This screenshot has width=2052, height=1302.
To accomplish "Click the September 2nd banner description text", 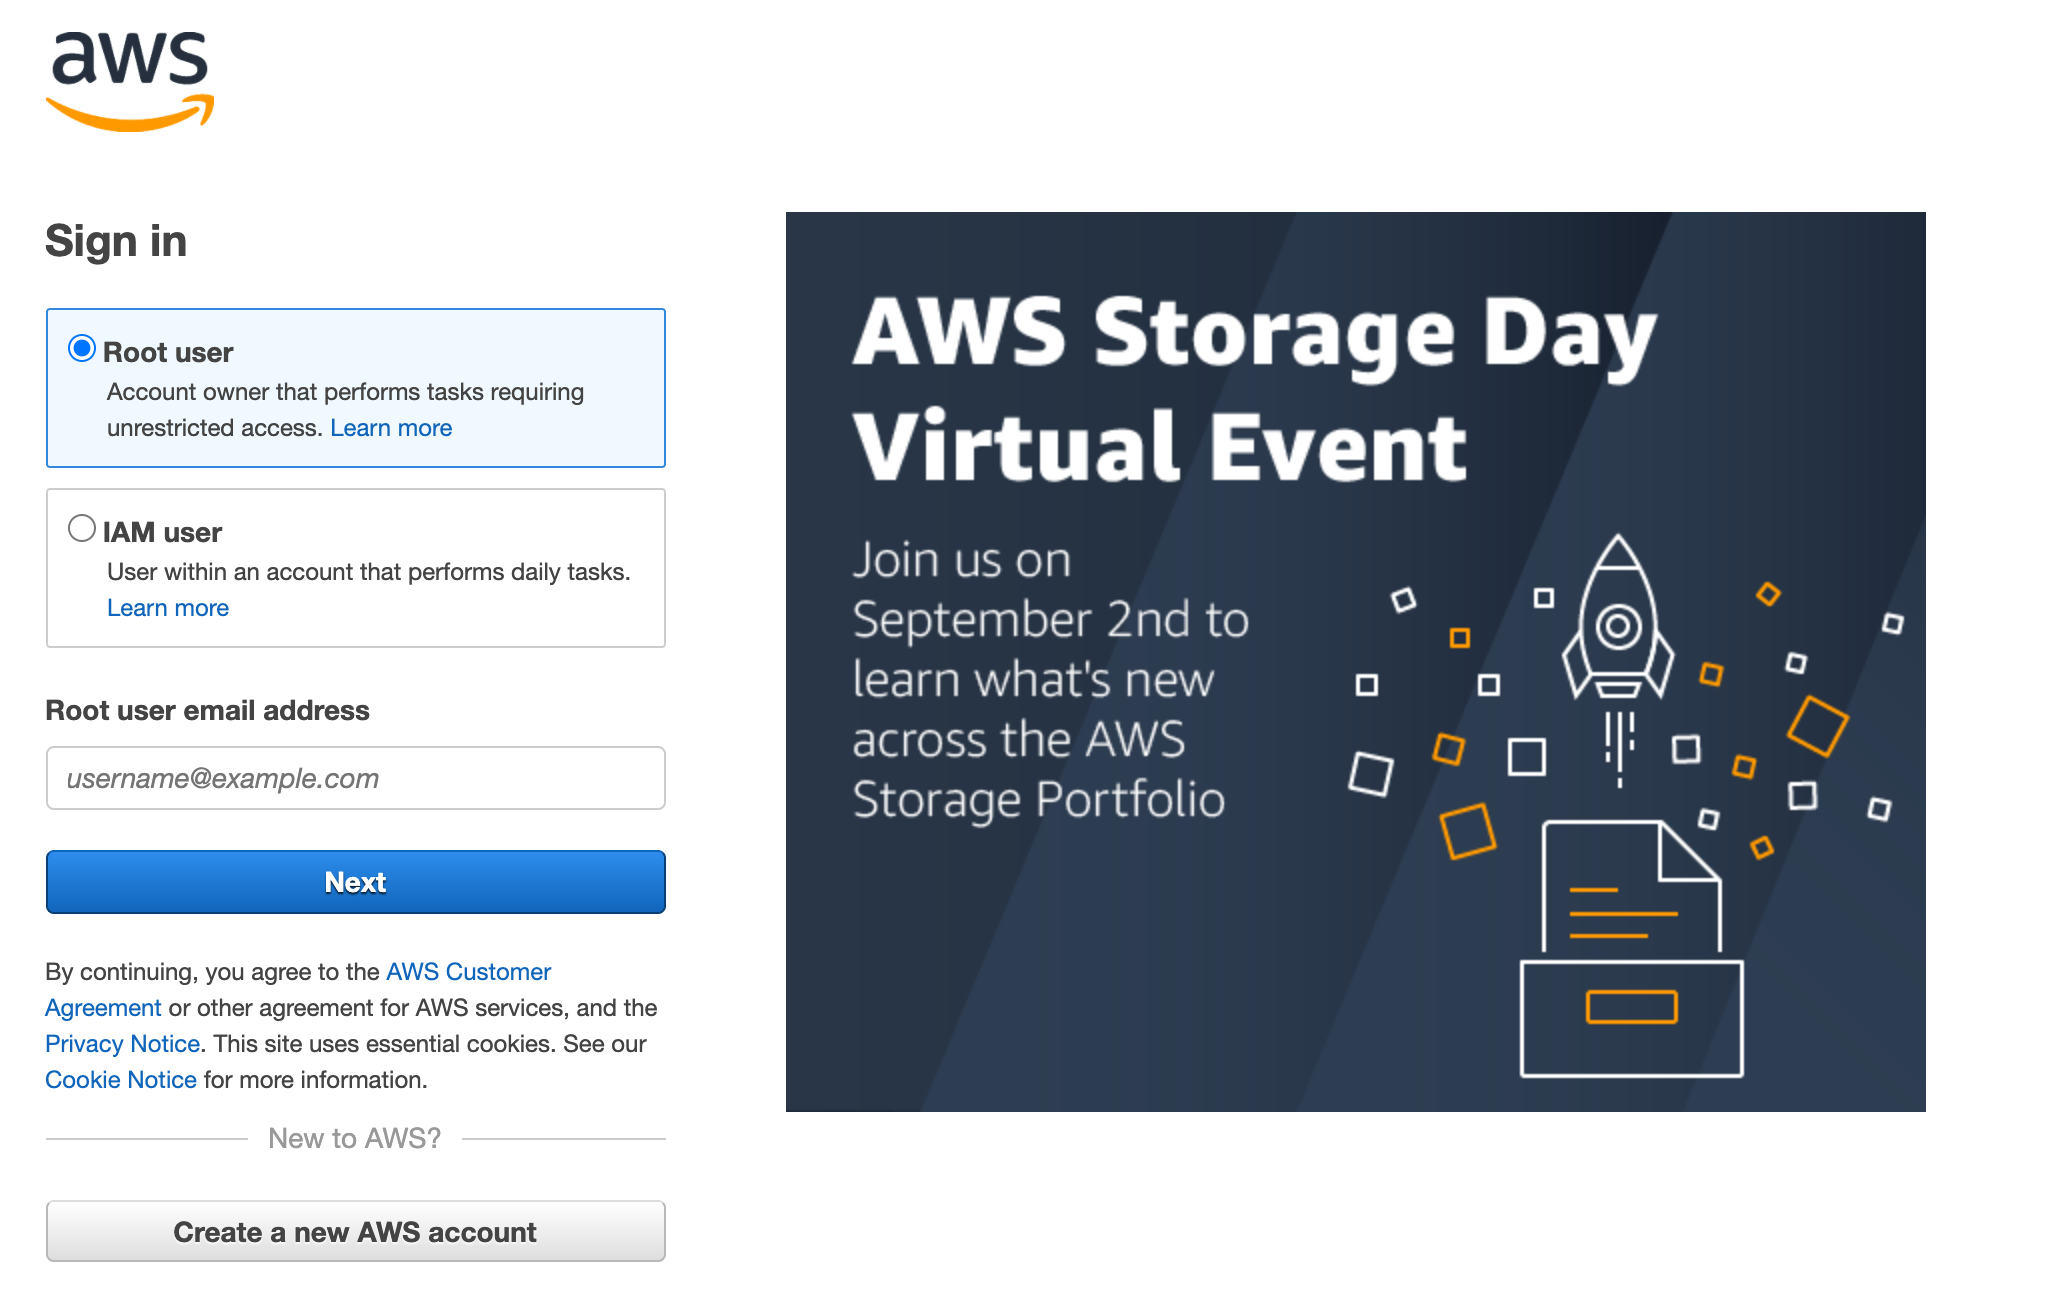I will [x=1050, y=680].
